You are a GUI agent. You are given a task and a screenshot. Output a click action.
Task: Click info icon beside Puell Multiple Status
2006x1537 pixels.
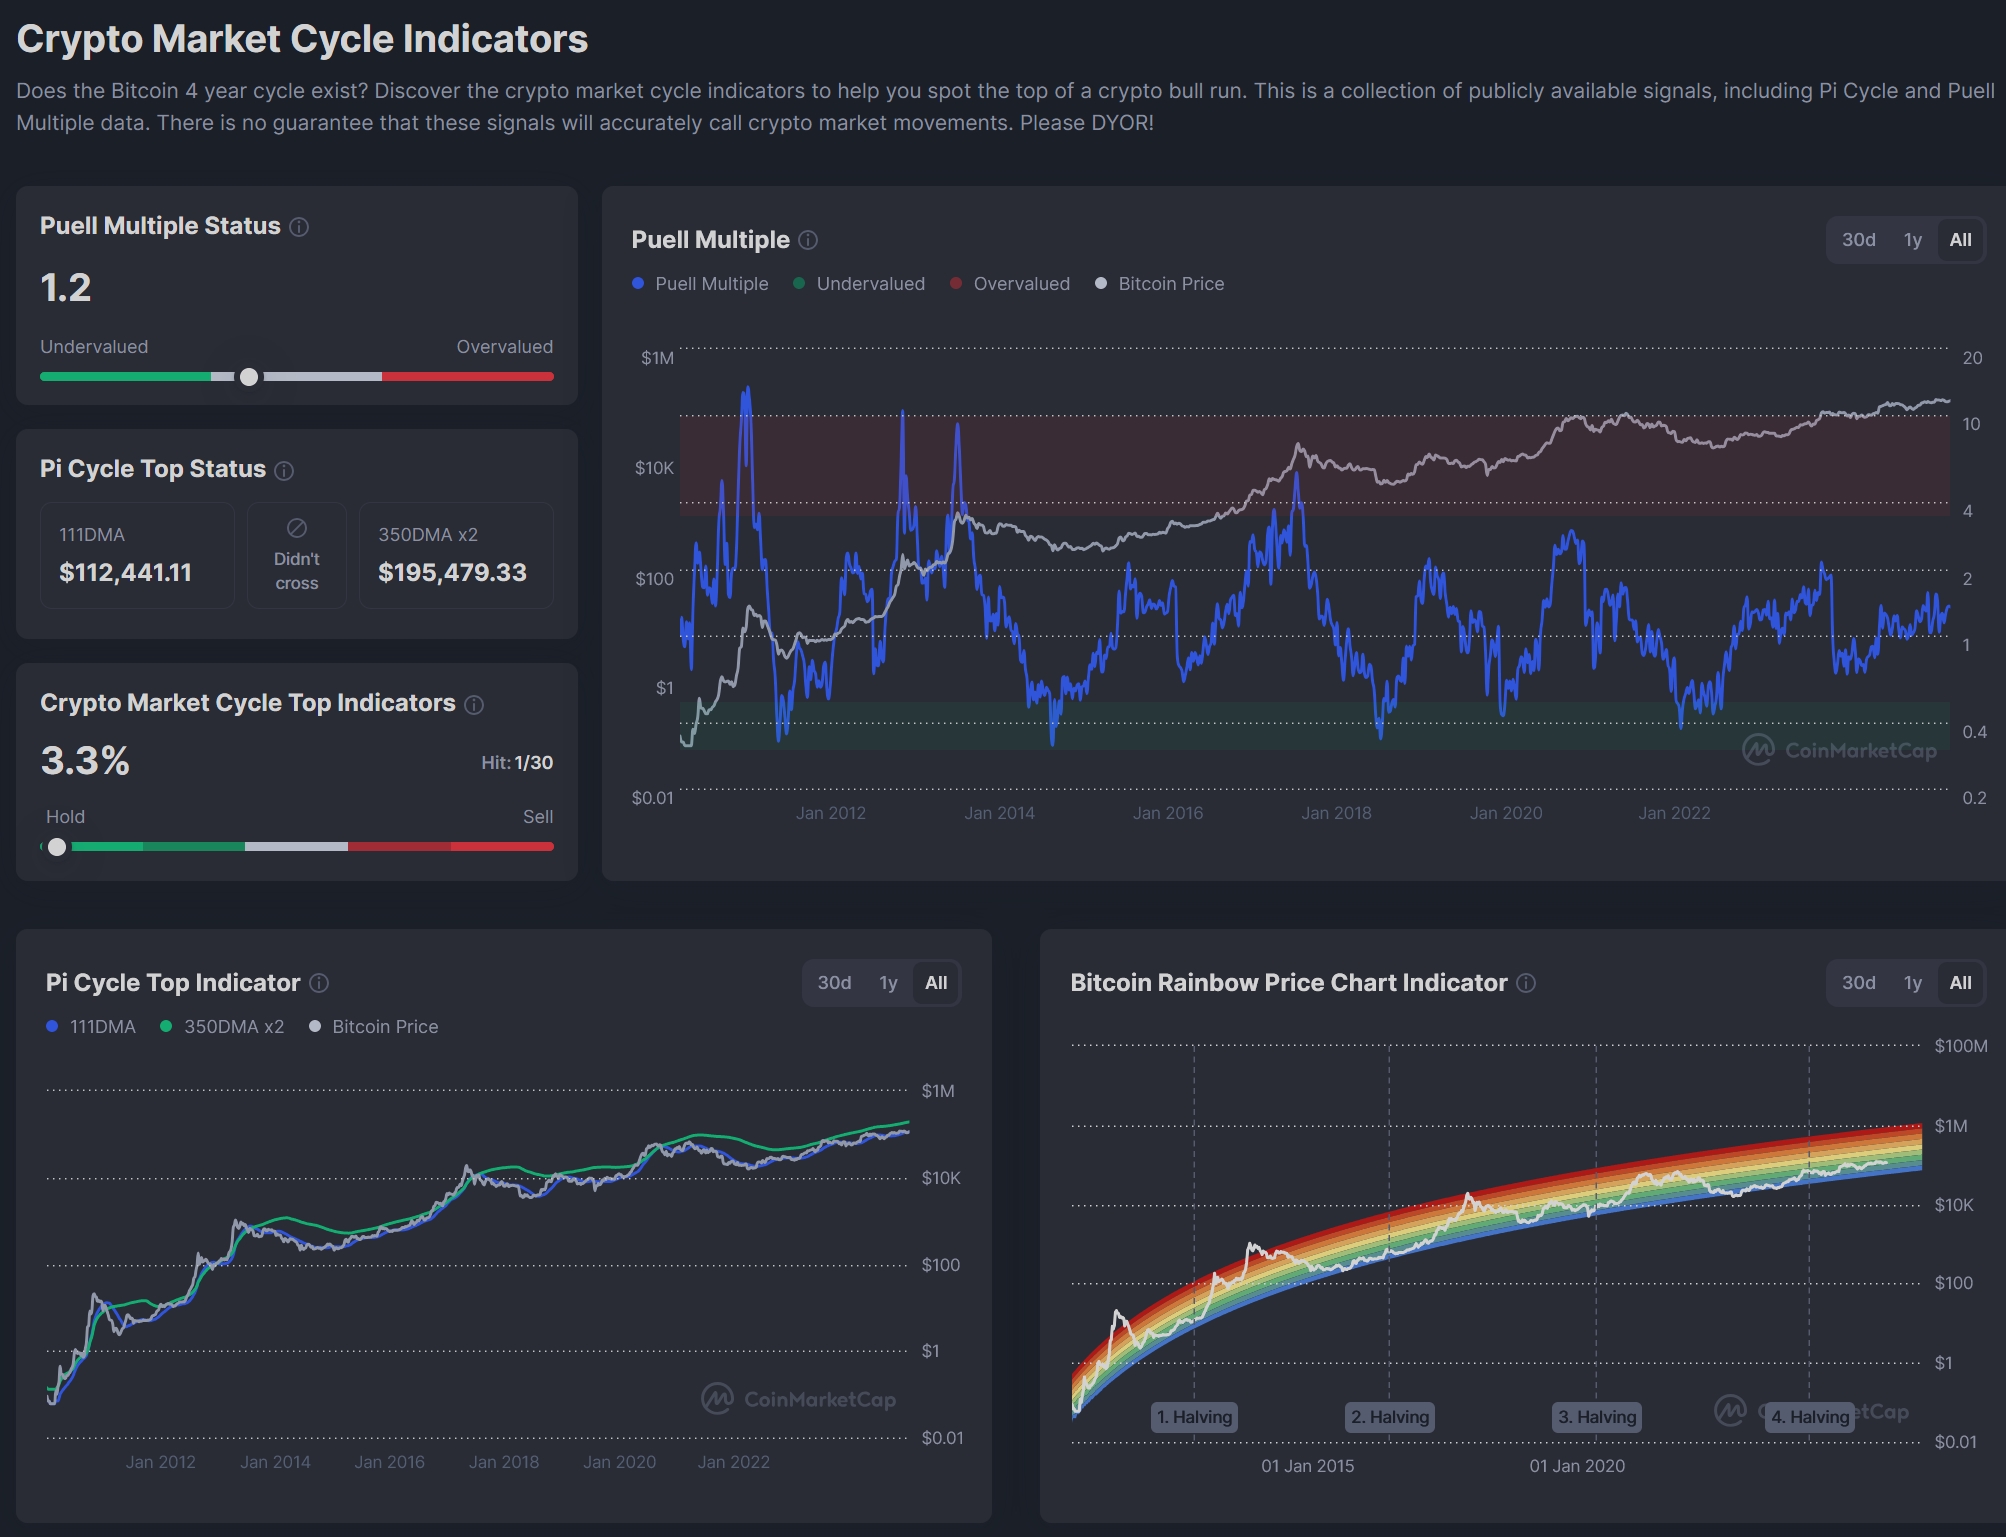pyautogui.click(x=299, y=227)
